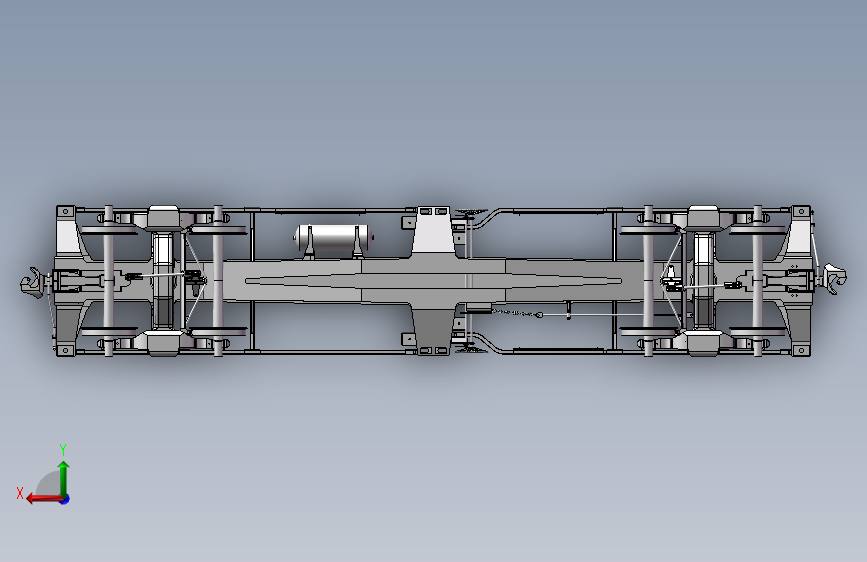Screen dimensions: 867x562
Task: Select the center sill beam of the underframe
Action: pyautogui.click(x=433, y=281)
